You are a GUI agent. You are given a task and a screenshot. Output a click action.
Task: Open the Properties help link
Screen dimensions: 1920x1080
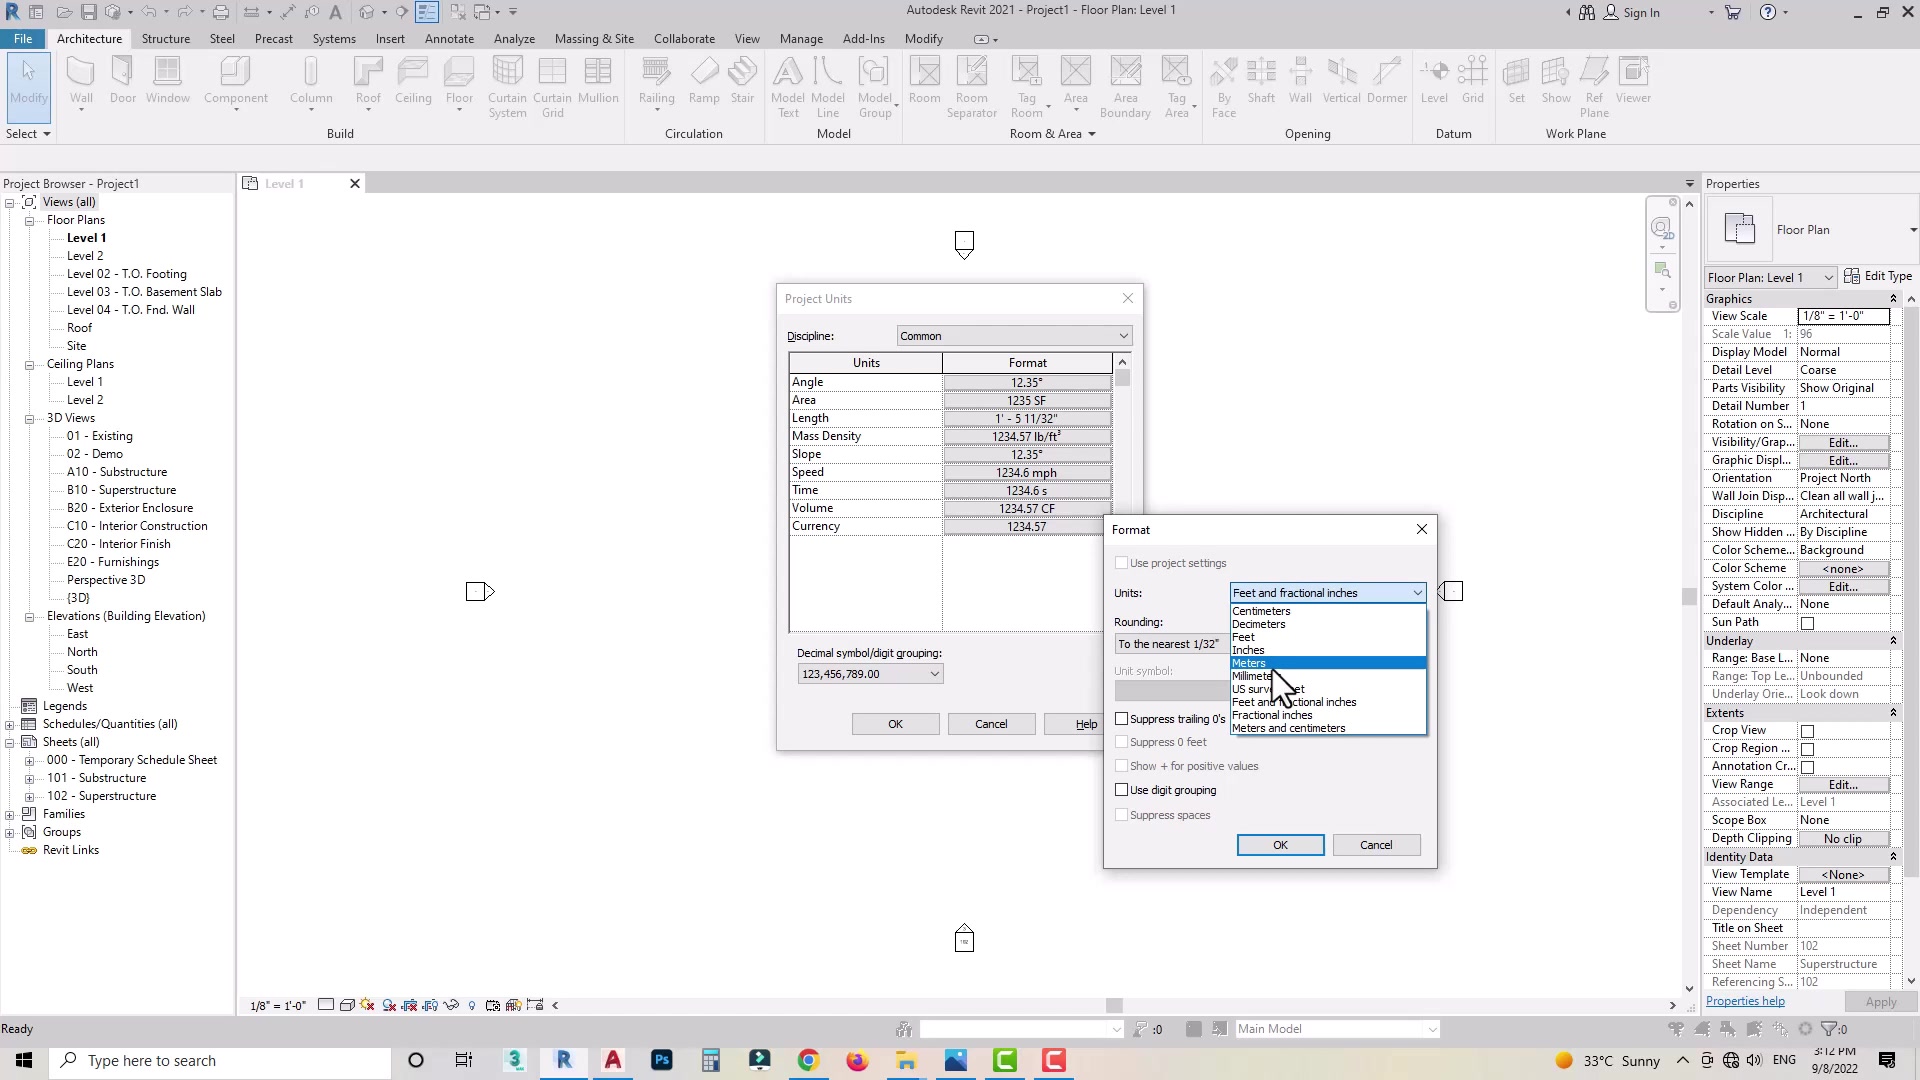pos(1745,1001)
